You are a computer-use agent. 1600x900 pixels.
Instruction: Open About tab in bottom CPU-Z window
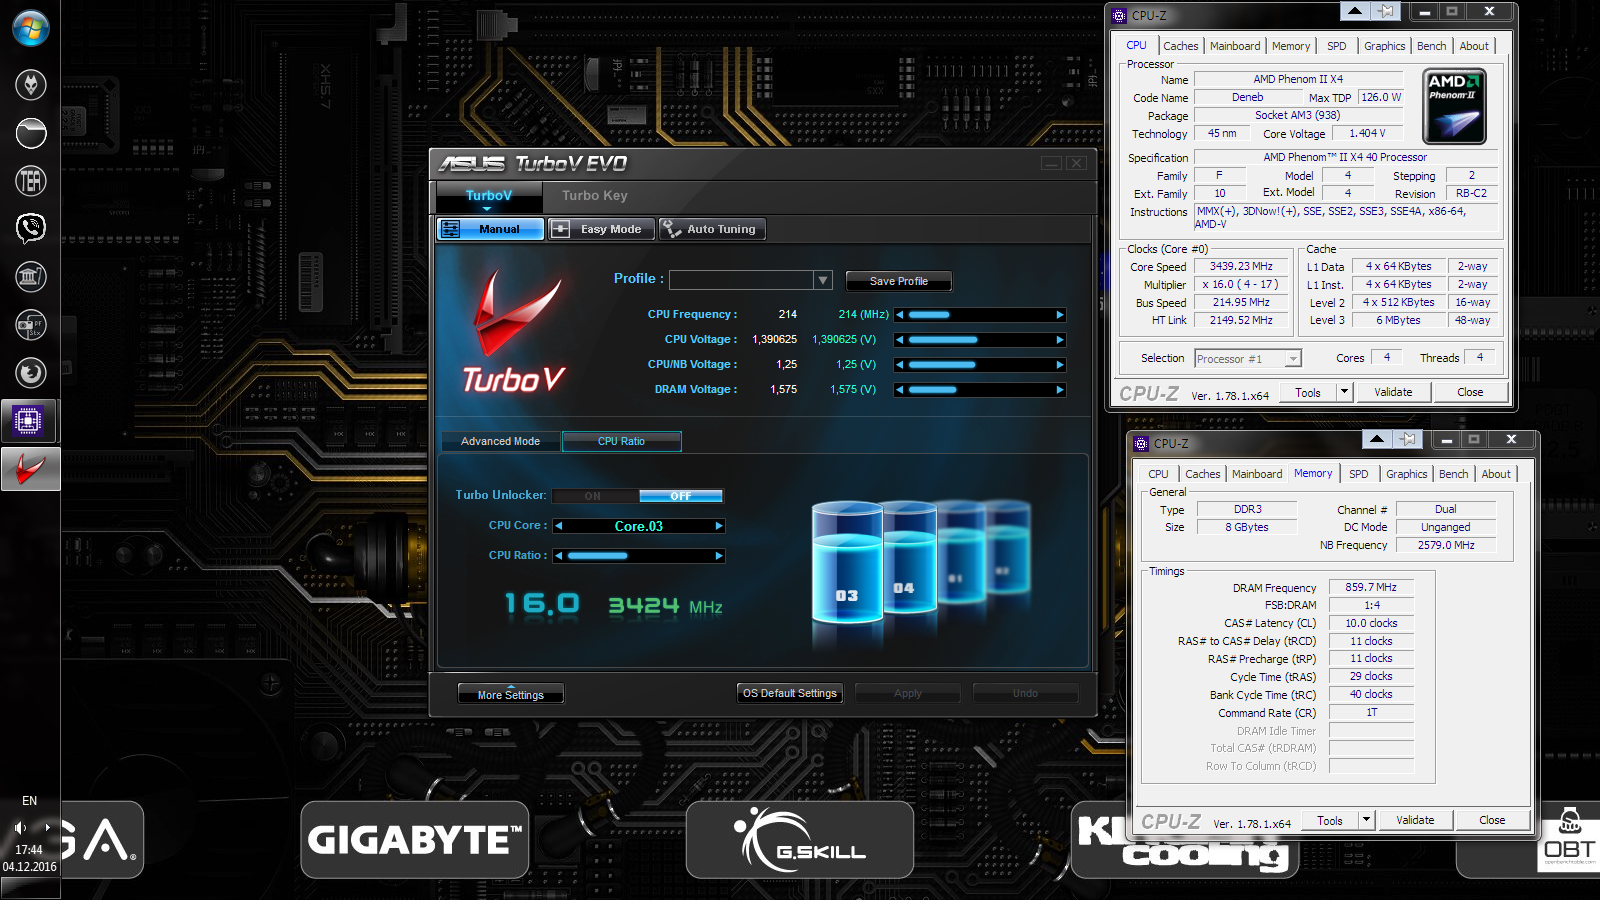point(1496,474)
